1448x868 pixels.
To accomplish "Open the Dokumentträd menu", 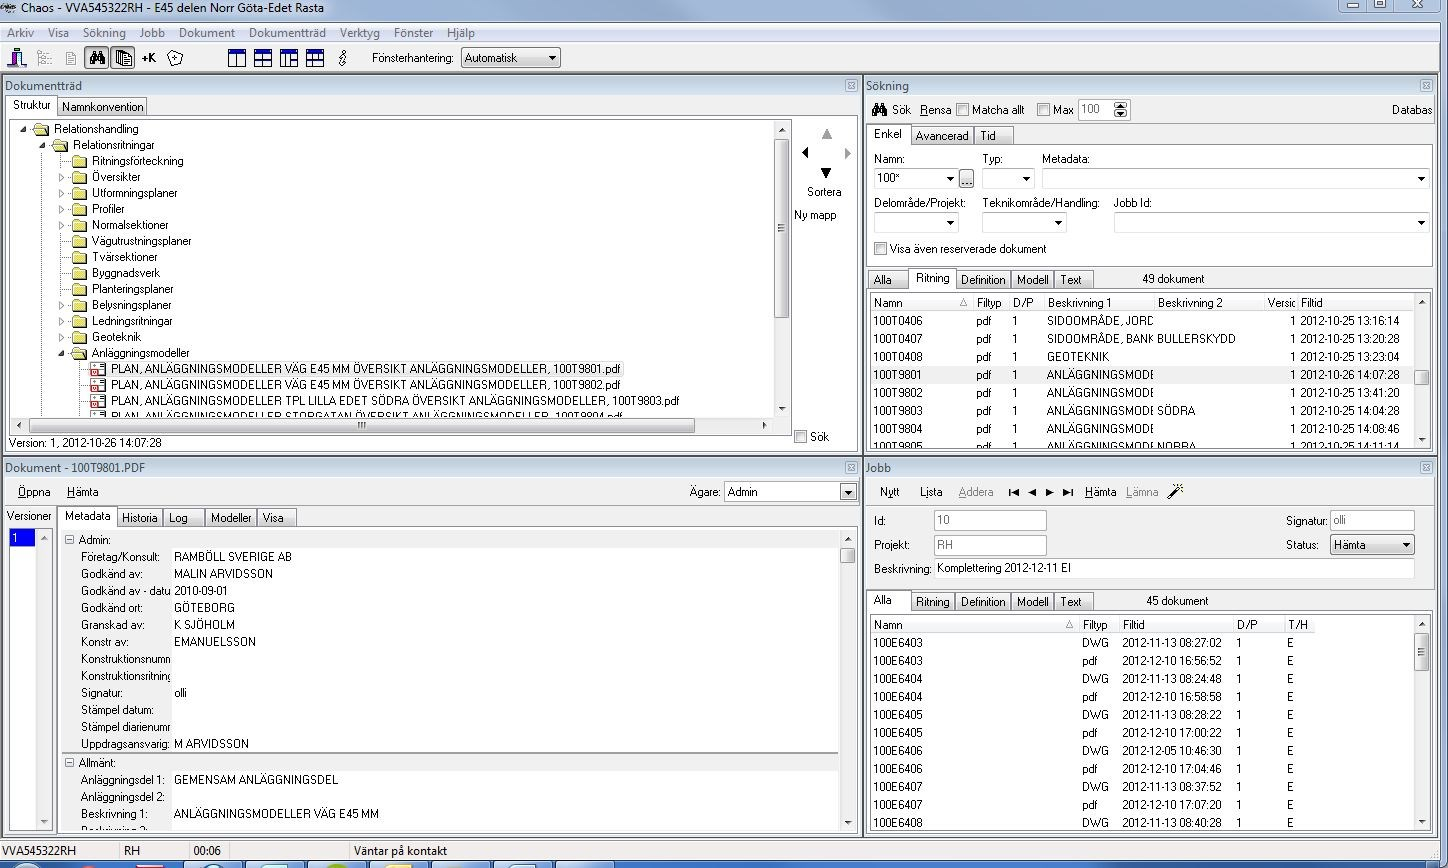I will pyautogui.click(x=287, y=33).
